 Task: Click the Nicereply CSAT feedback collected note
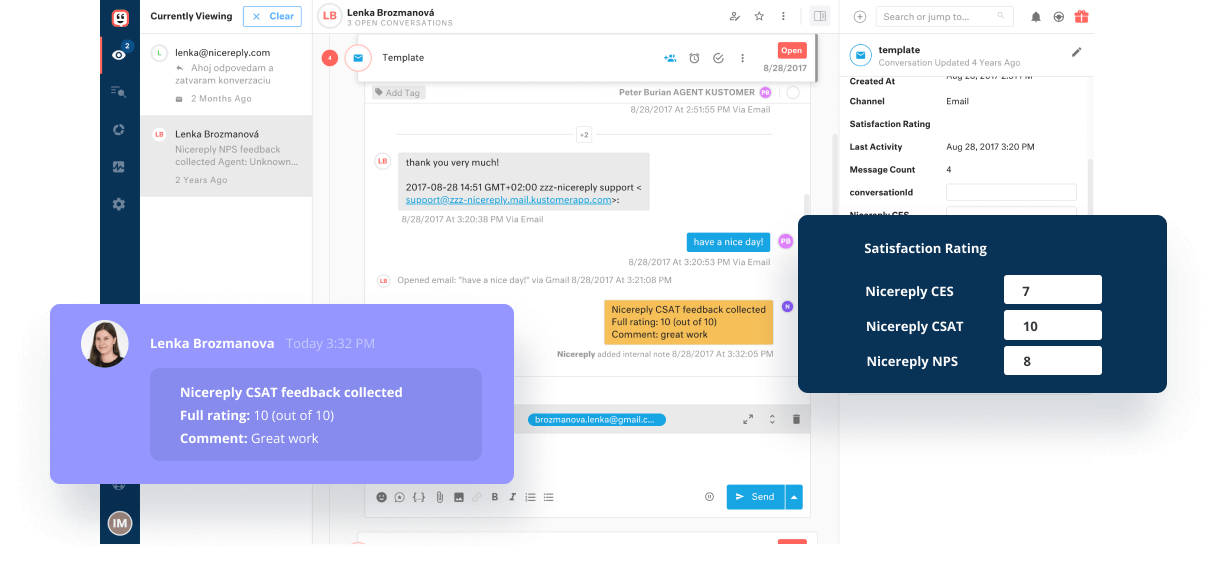tap(688, 322)
